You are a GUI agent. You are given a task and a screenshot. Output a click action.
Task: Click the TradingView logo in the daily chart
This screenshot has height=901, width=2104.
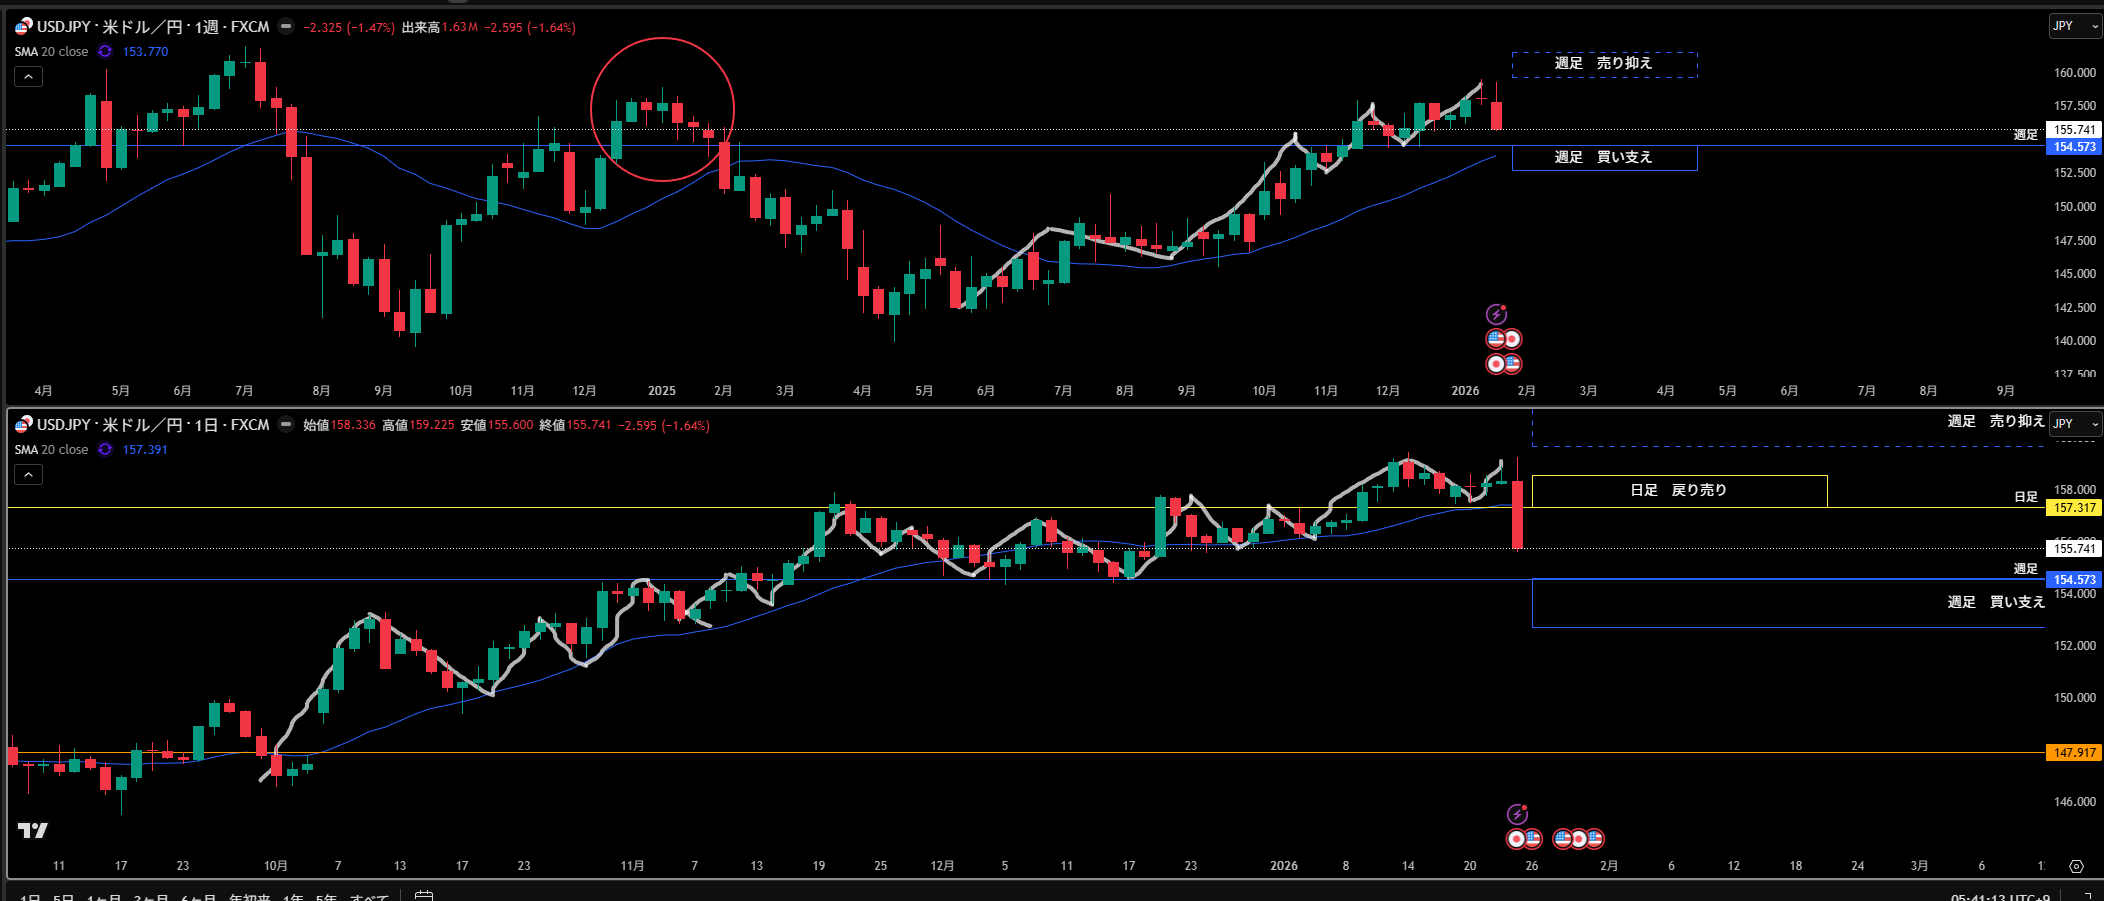[x=32, y=830]
